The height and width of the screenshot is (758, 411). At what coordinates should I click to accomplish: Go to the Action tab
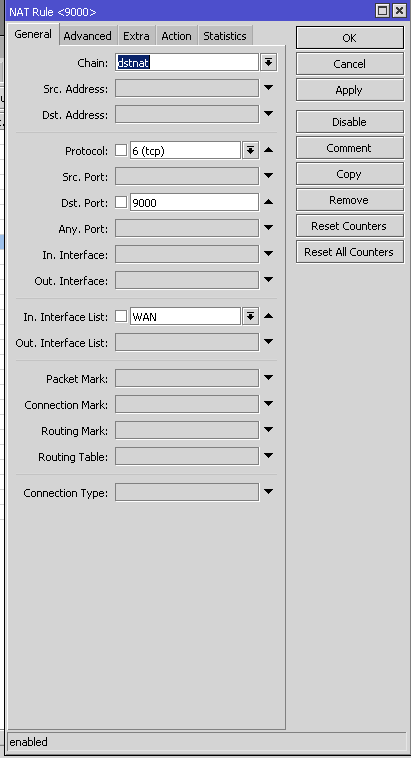click(x=176, y=36)
